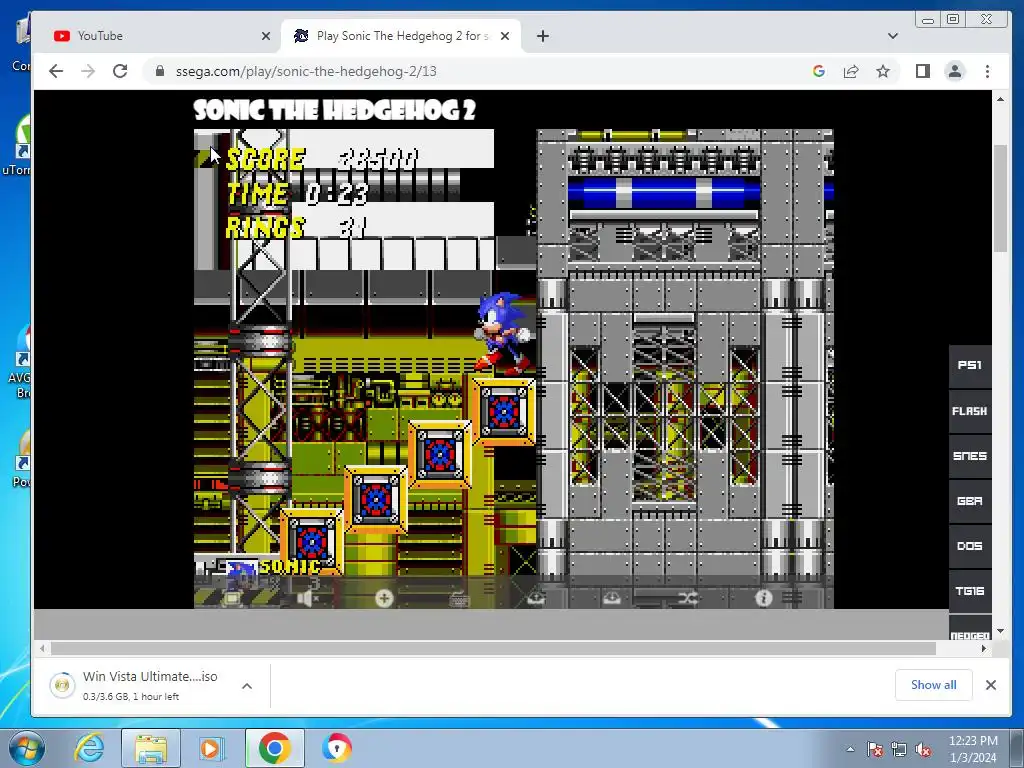This screenshot has width=1024, height=768.
Task: Open Windows Explorer folder on taskbar
Action: tap(150, 748)
